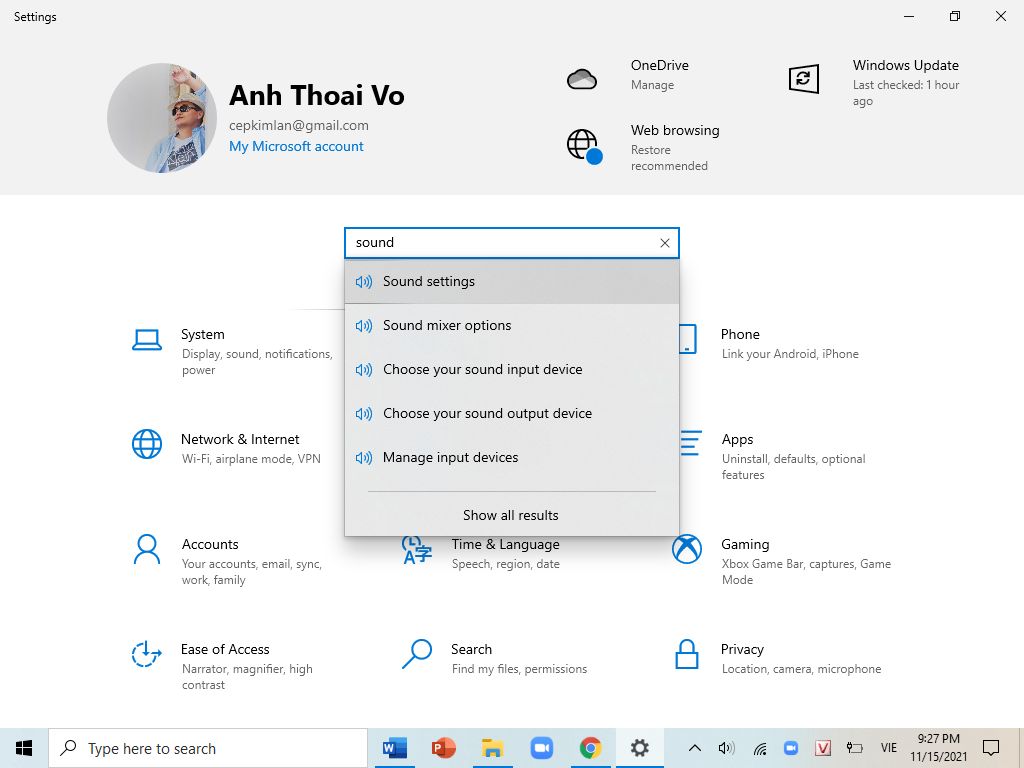Click the Gaming category title
1024x768 pixels.
tap(744, 545)
